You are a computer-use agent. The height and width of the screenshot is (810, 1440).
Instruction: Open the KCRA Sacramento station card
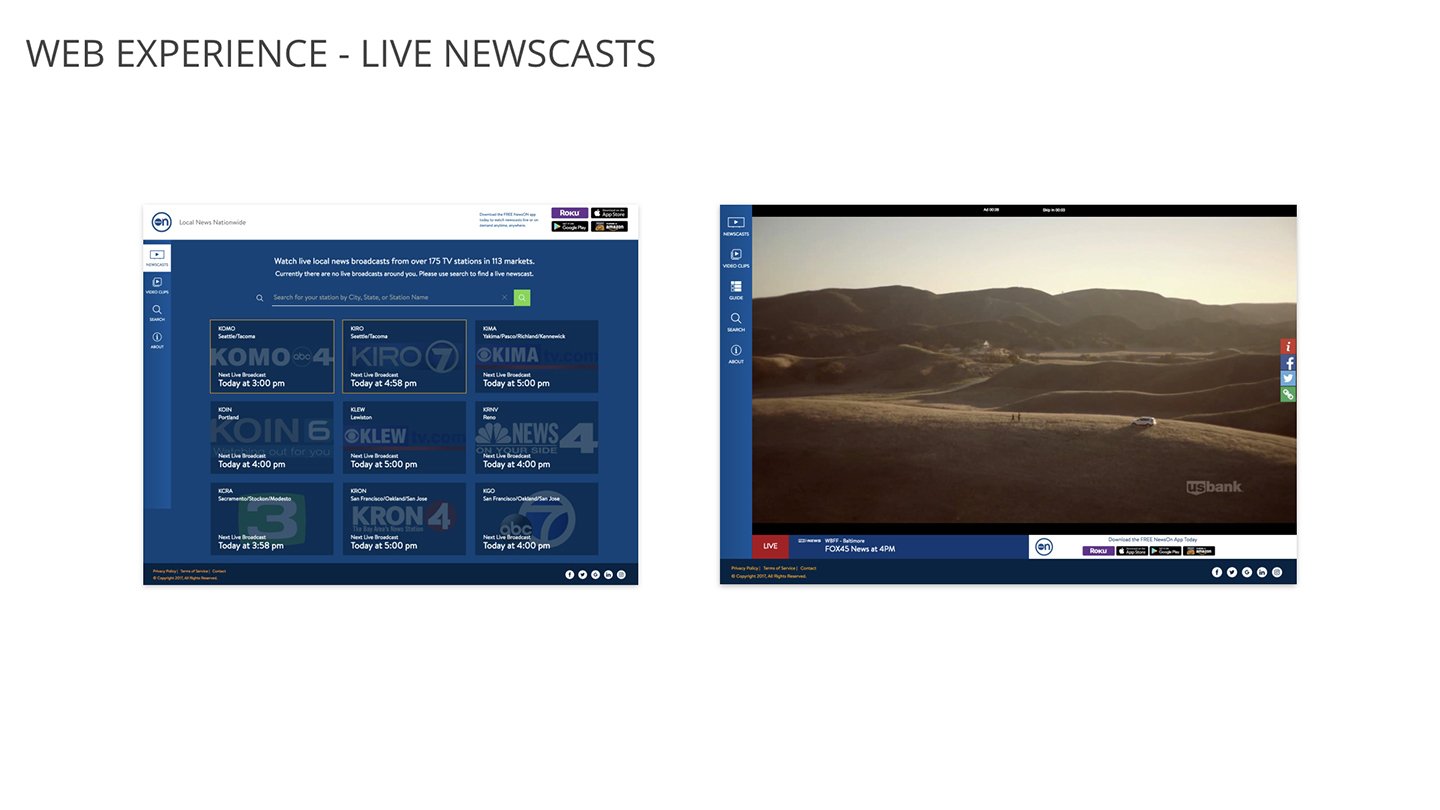coord(272,519)
